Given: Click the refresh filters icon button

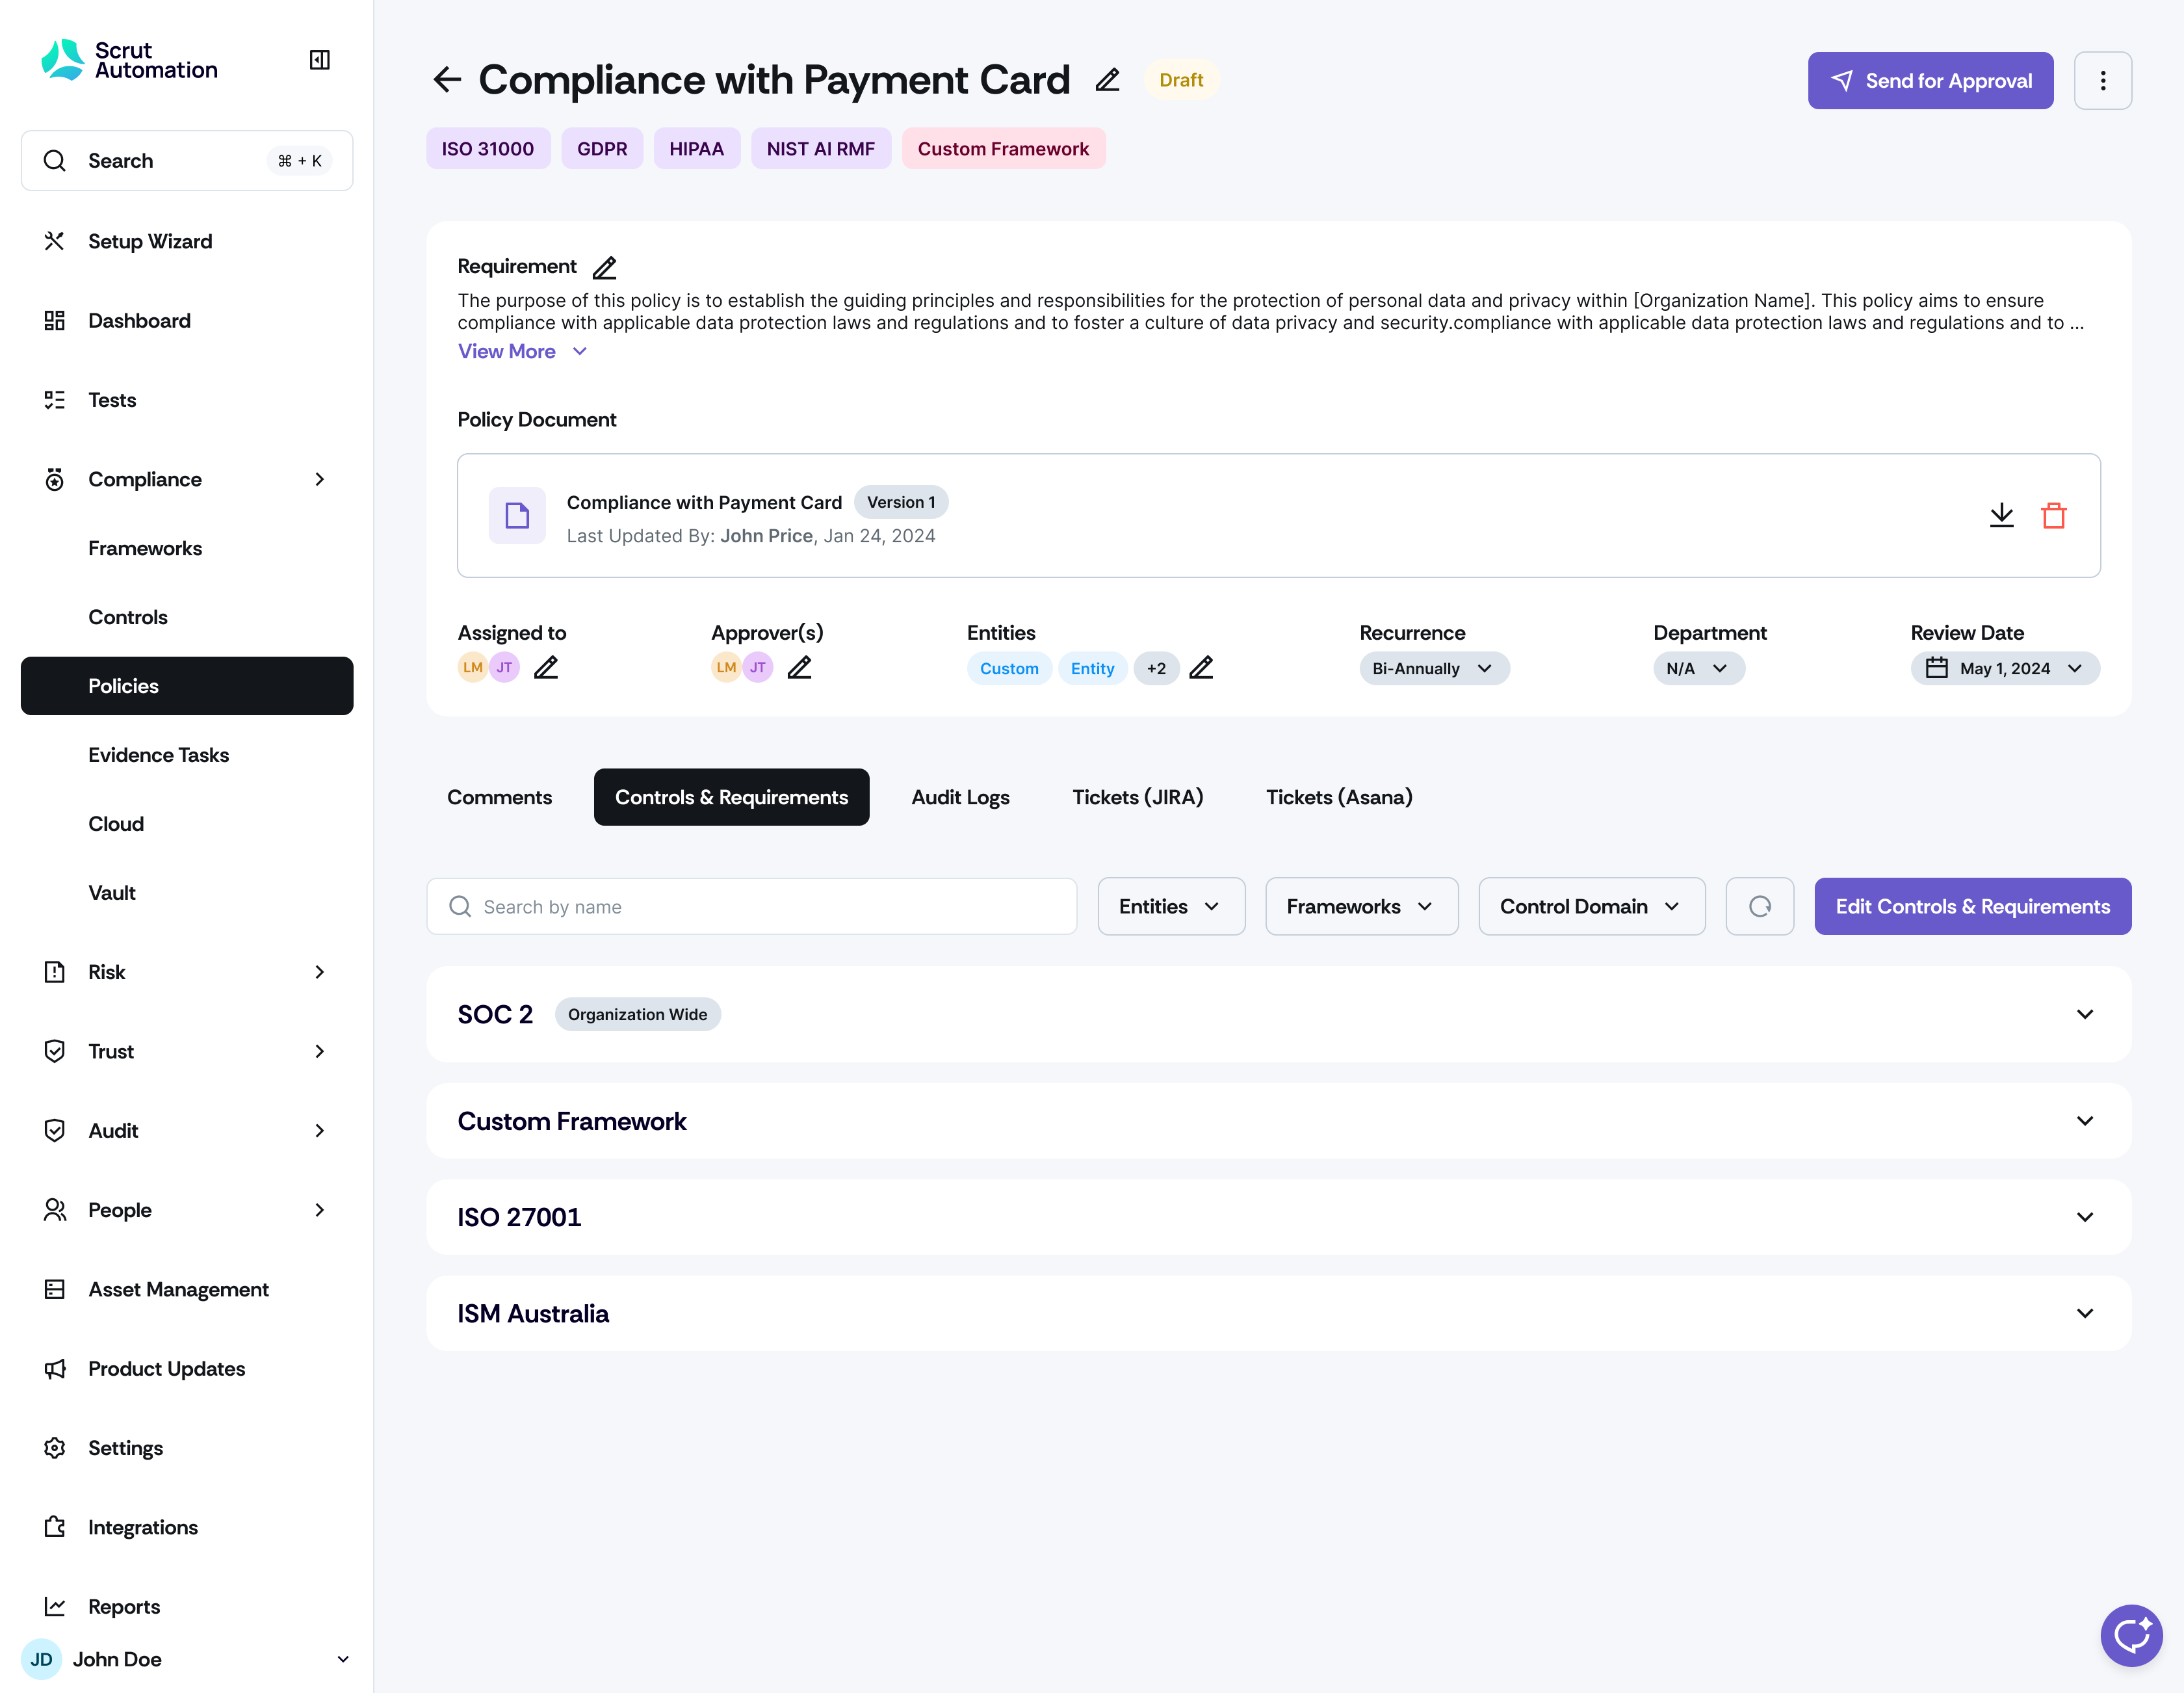Looking at the screenshot, I should tap(1759, 906).
